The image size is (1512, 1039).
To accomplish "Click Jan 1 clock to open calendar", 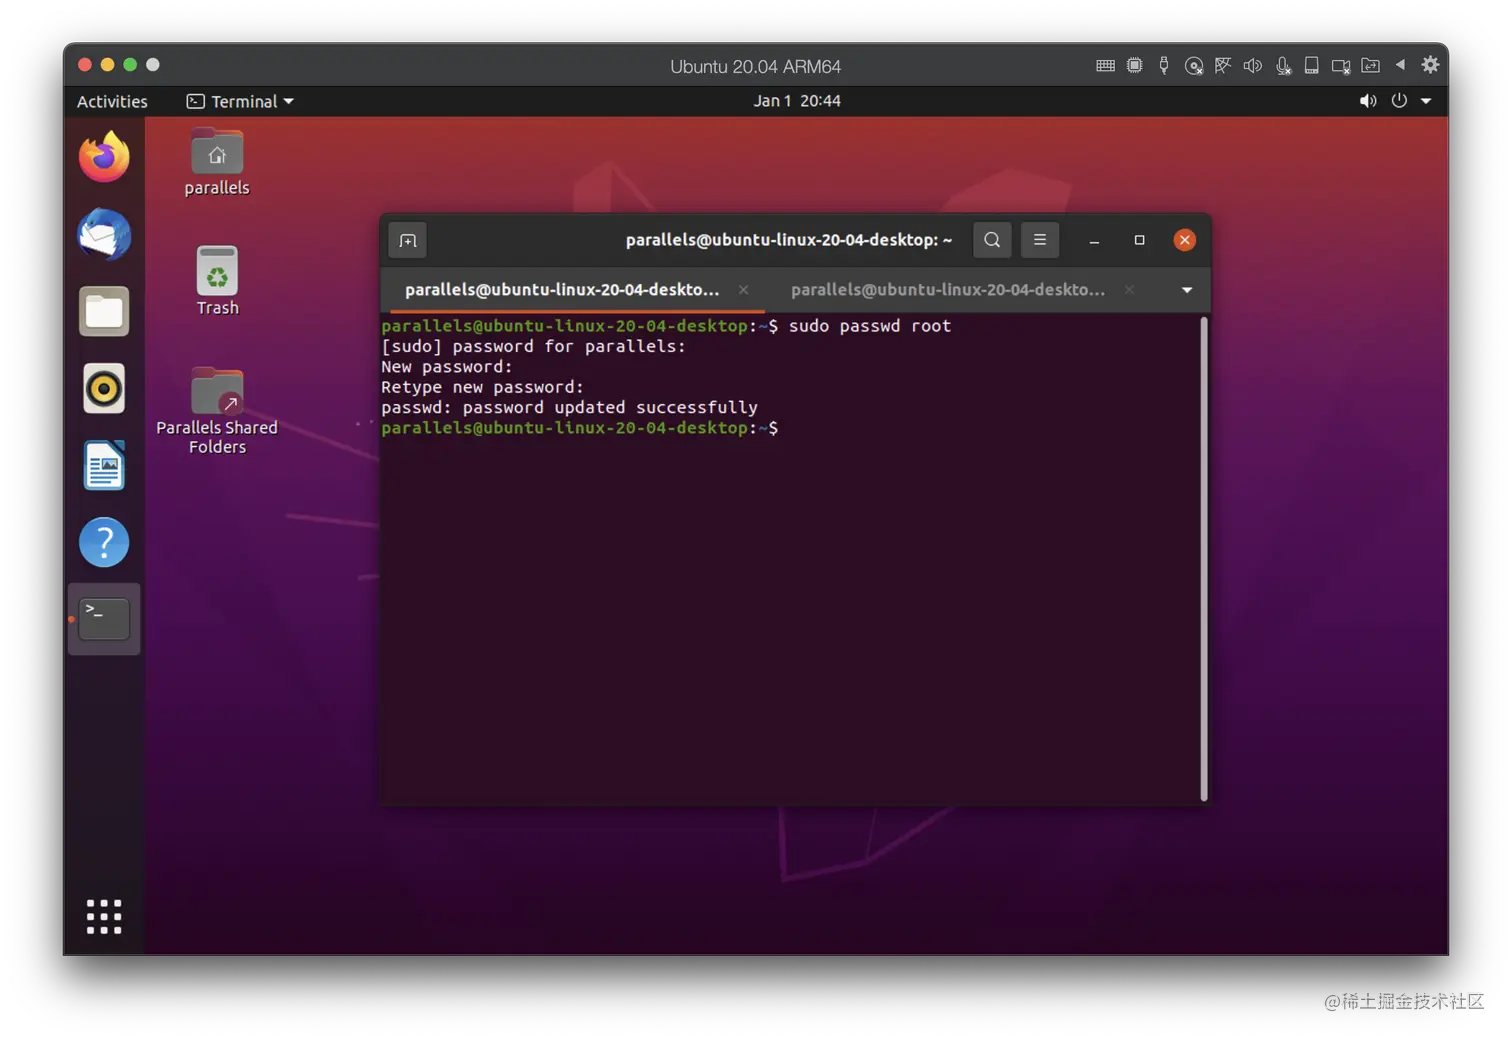I will coord(797,100).
